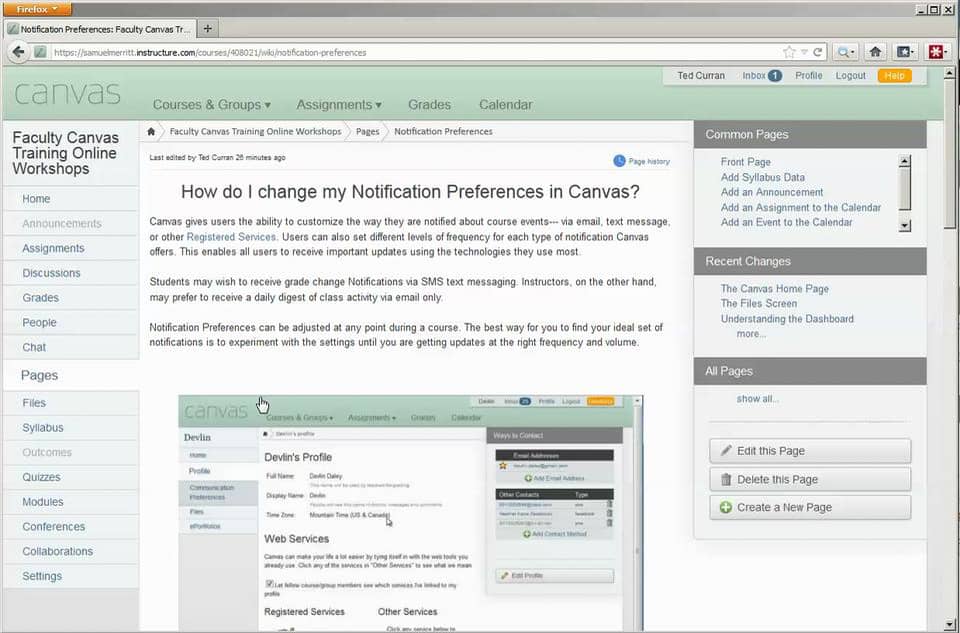Open the Inbox link in header
The width and height of the screenshot is (960, 633).
coord(754,76)
